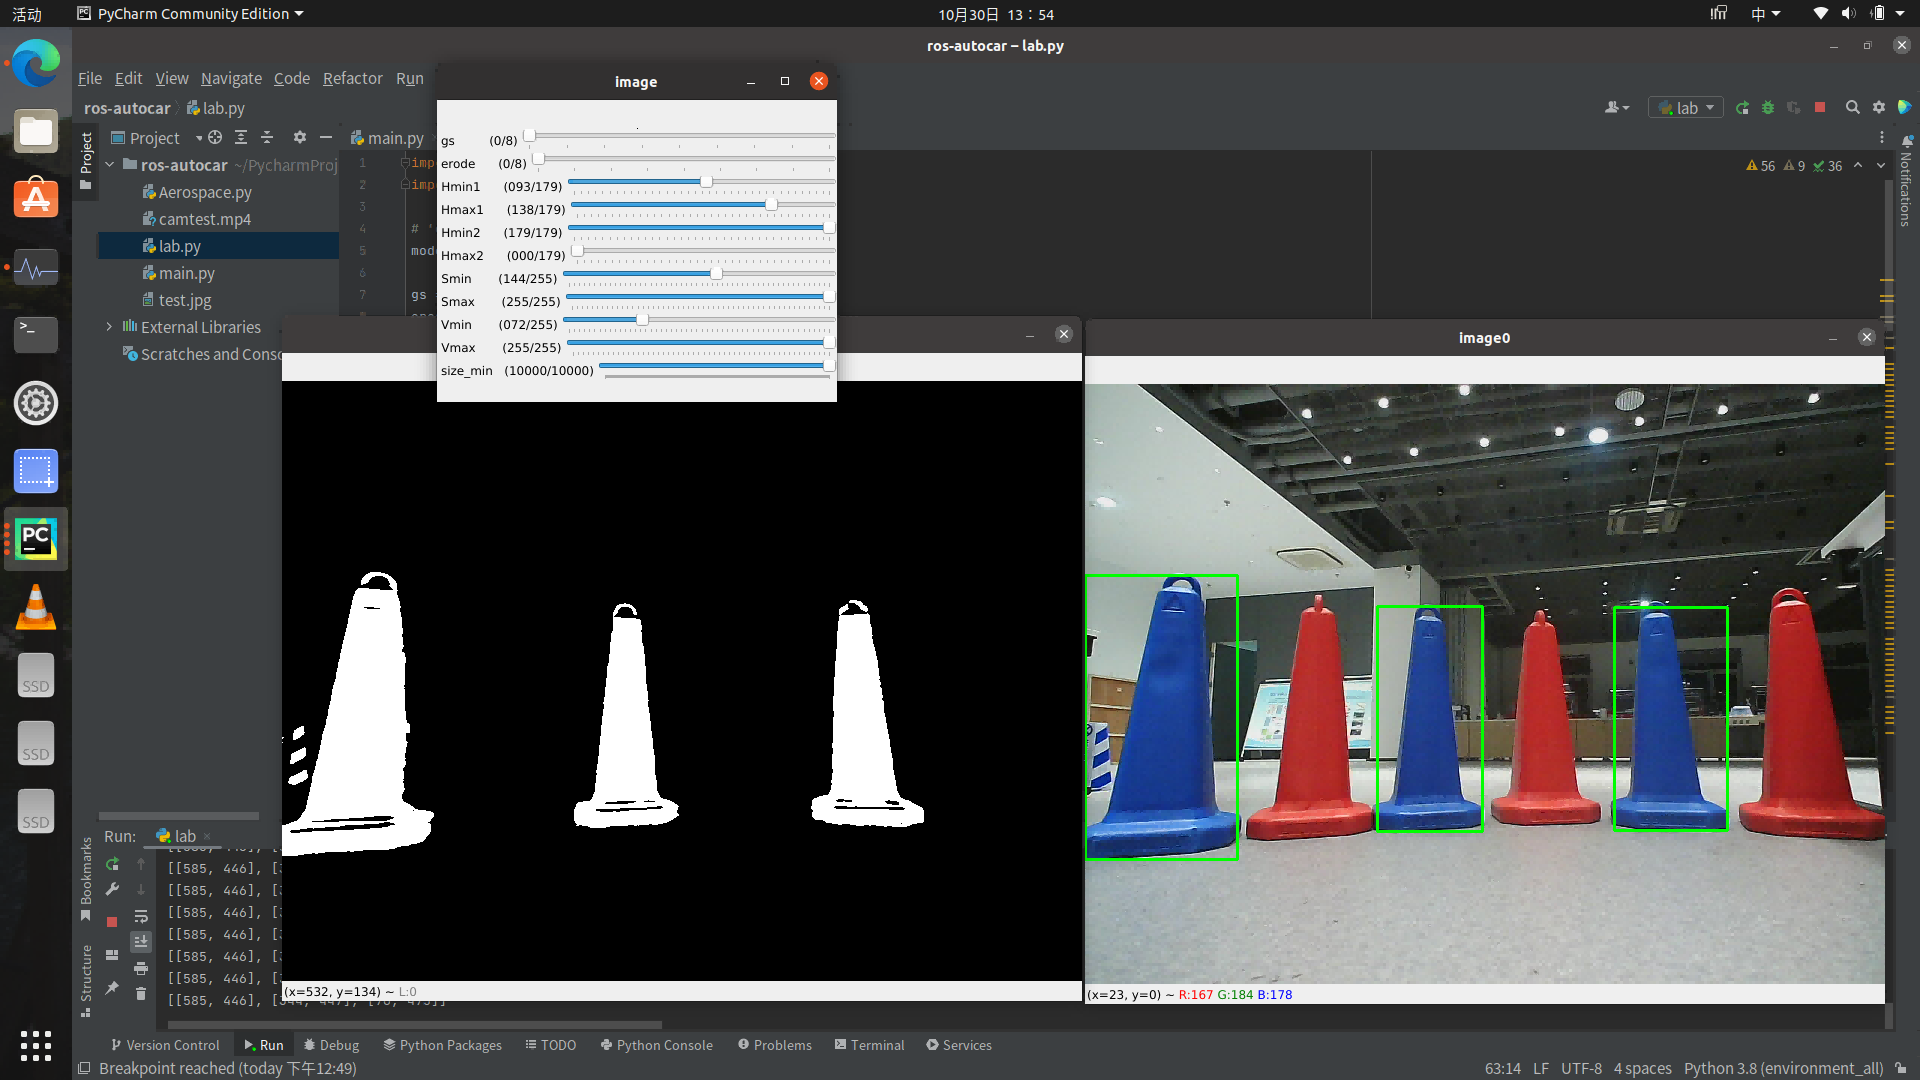Open JetBrains Space icon at toolbar end
This screenshot has width=1920, height=1080.
[1904, 108]
